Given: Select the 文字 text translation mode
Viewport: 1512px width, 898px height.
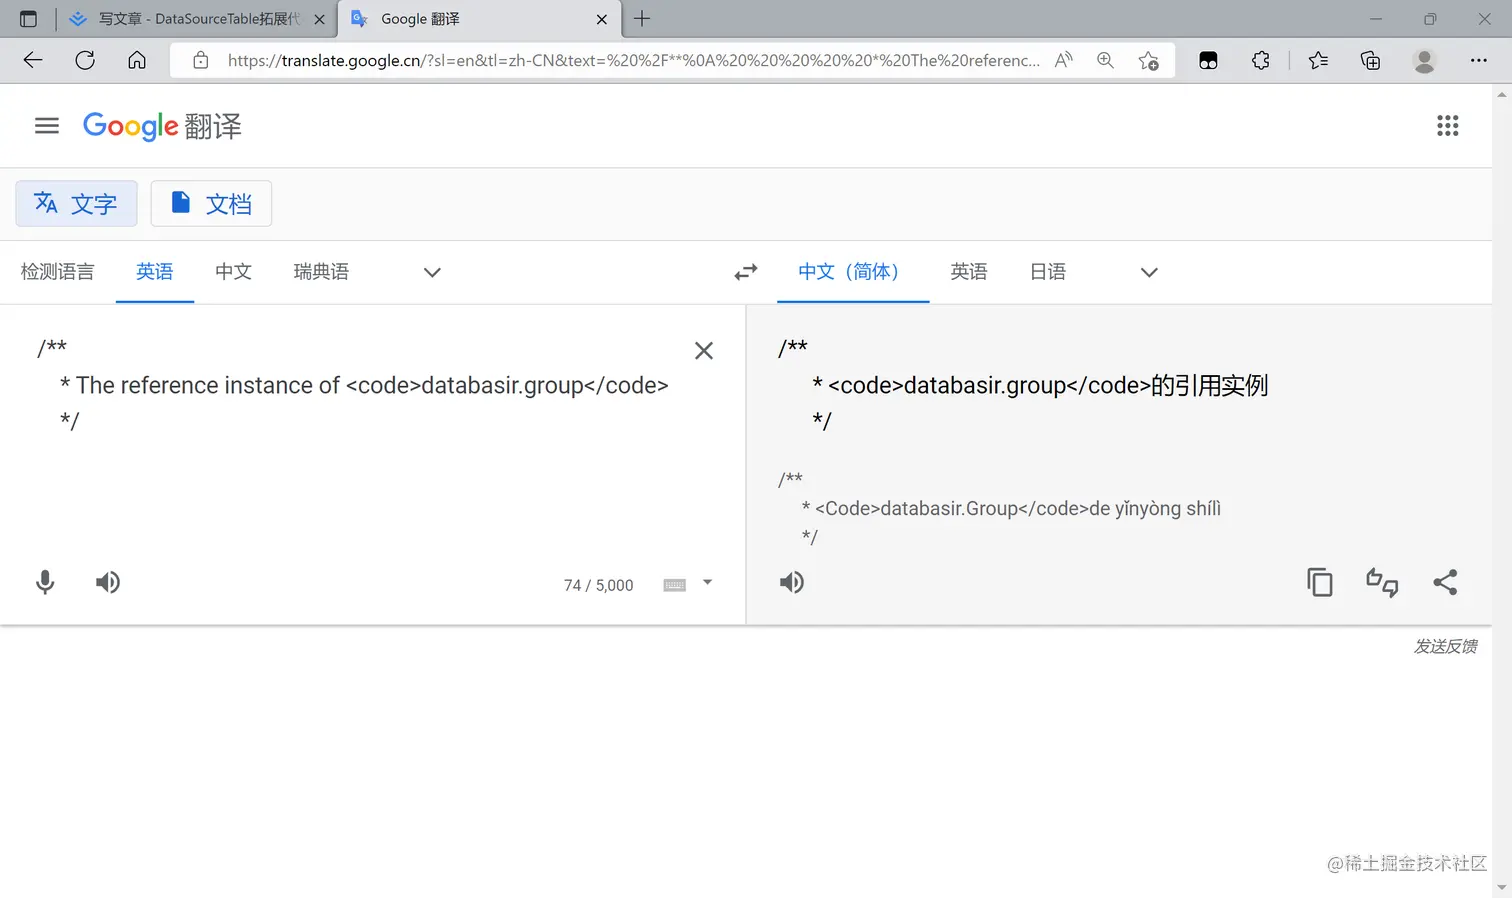Looking at the screenshot, I should point(76,204).
